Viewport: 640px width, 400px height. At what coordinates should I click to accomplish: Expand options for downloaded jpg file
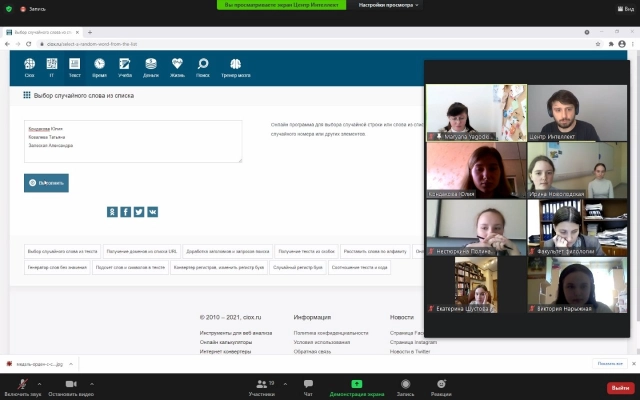[71, 364]
